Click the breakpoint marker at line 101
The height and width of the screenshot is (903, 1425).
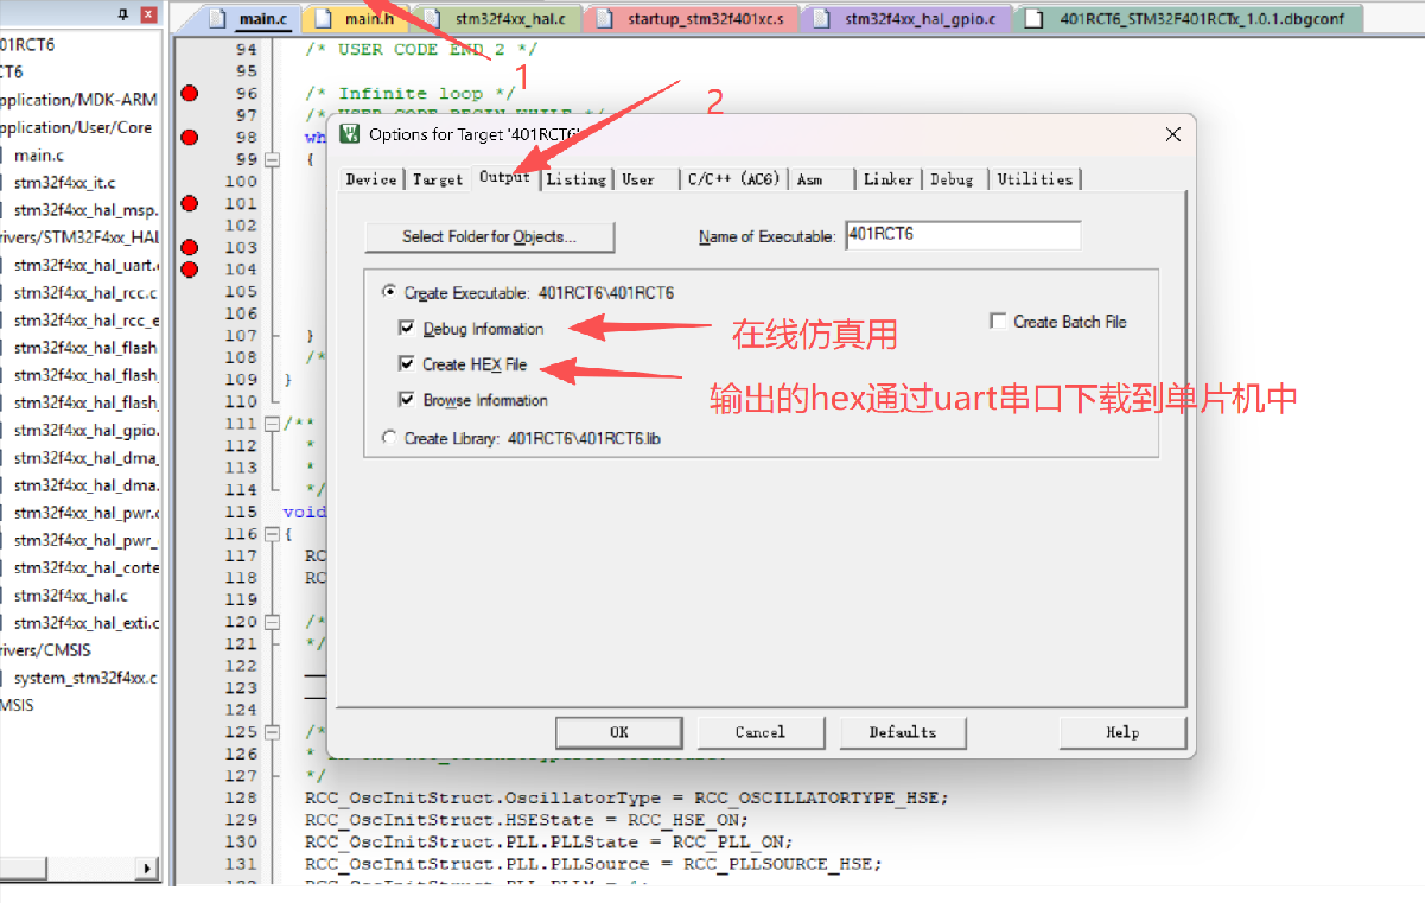(189, 203)
